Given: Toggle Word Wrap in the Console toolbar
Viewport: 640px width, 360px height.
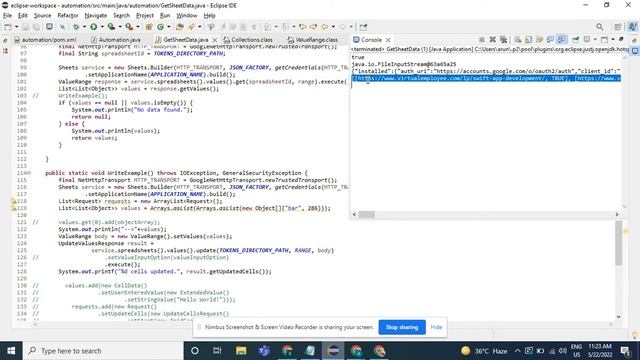Looking at the screenshot, I should pyautogui.click(x=540, y=40).
